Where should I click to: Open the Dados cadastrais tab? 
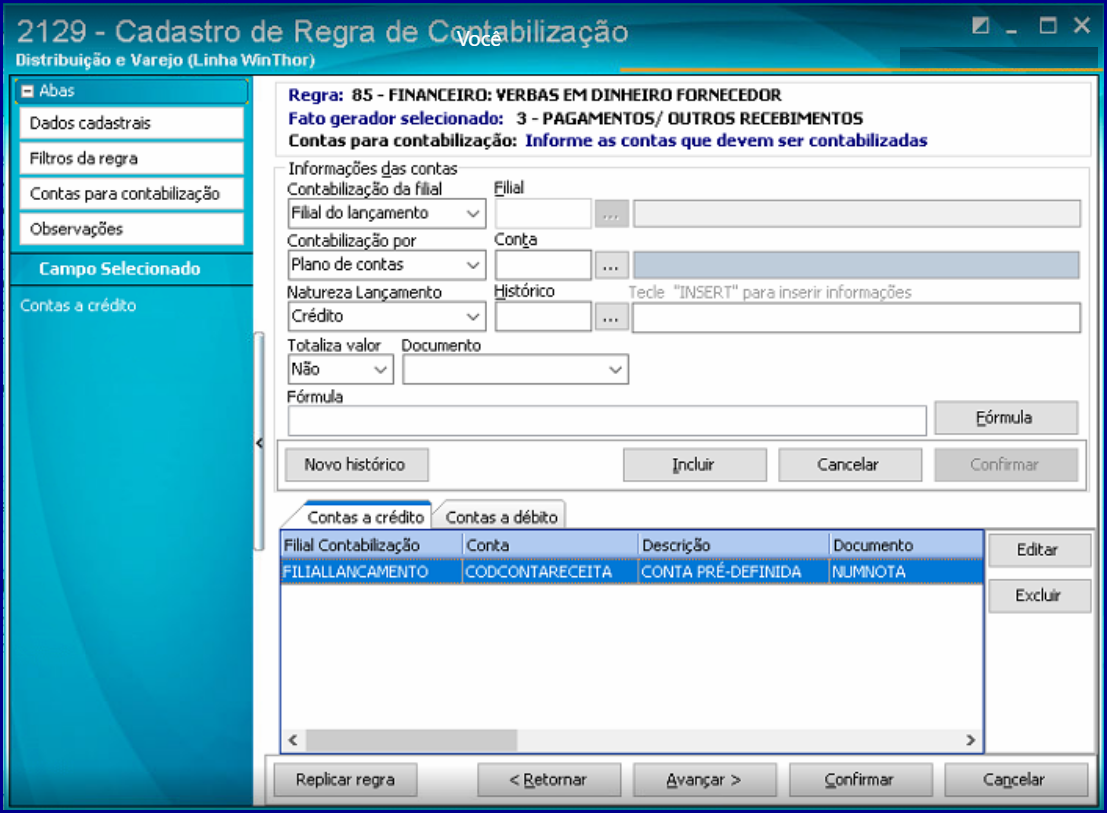point(131,123)
